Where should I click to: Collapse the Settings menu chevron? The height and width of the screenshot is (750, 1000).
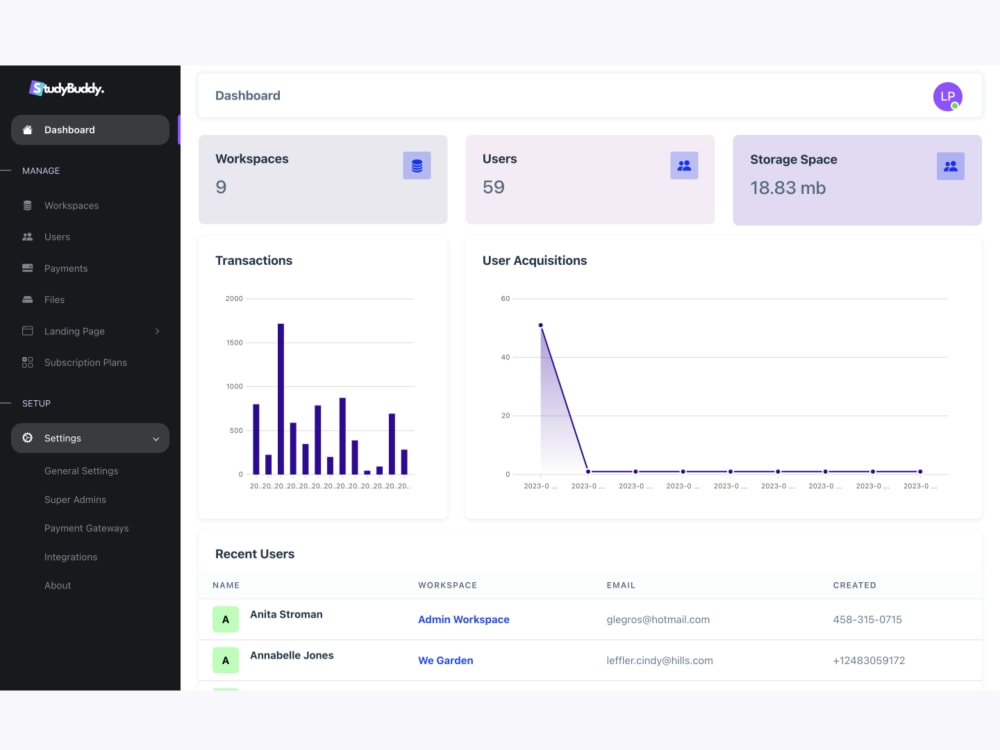156,439
